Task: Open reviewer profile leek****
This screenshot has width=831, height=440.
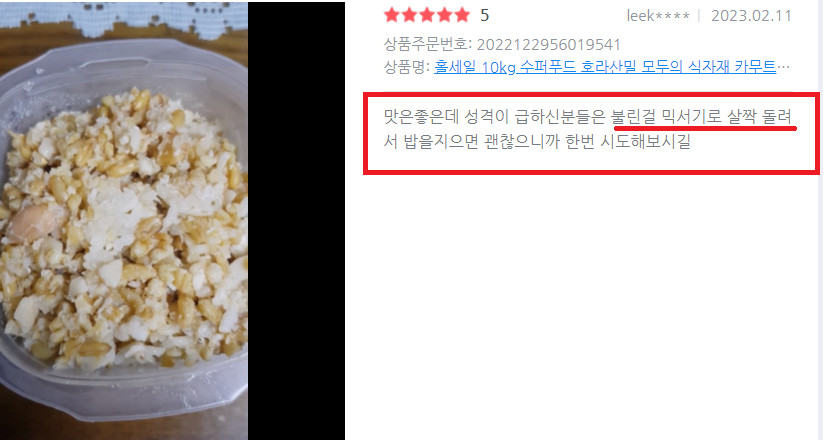Action: pyautogui.click(x=658, y=16)
